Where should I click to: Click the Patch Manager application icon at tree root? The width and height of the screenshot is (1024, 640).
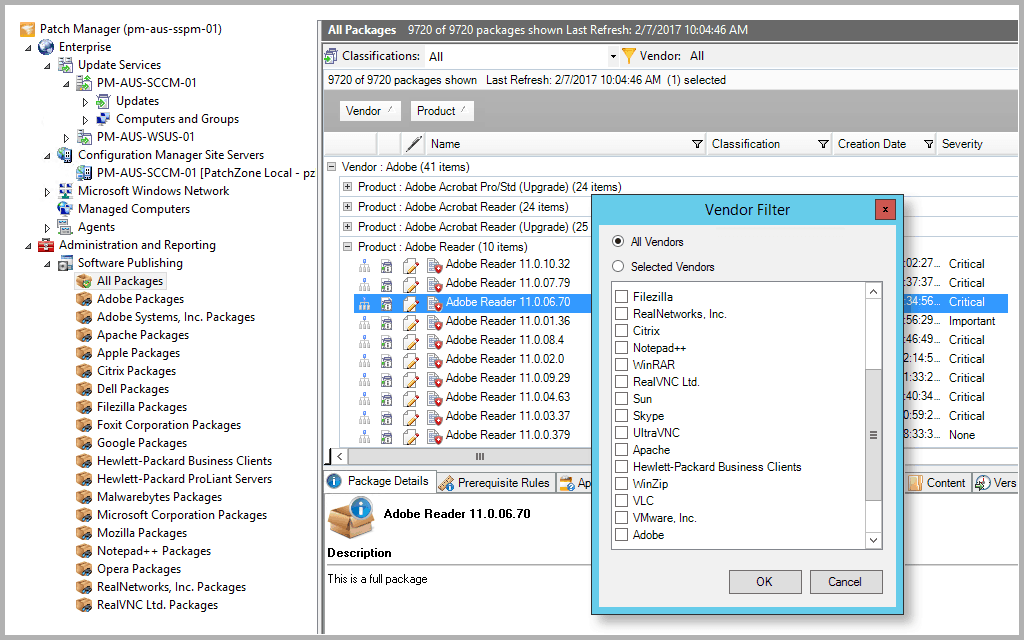pyautogui.click(x=25, y=28)
